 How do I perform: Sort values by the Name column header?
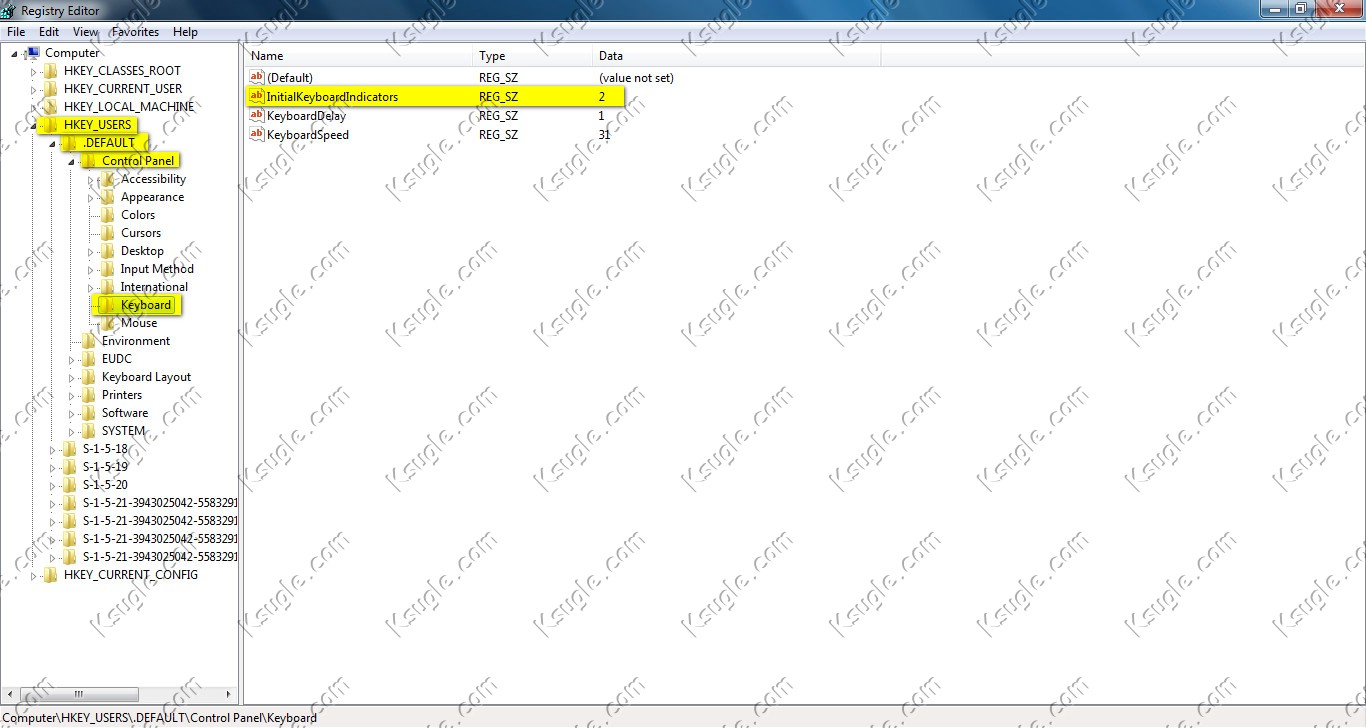[x=359, y=56]
